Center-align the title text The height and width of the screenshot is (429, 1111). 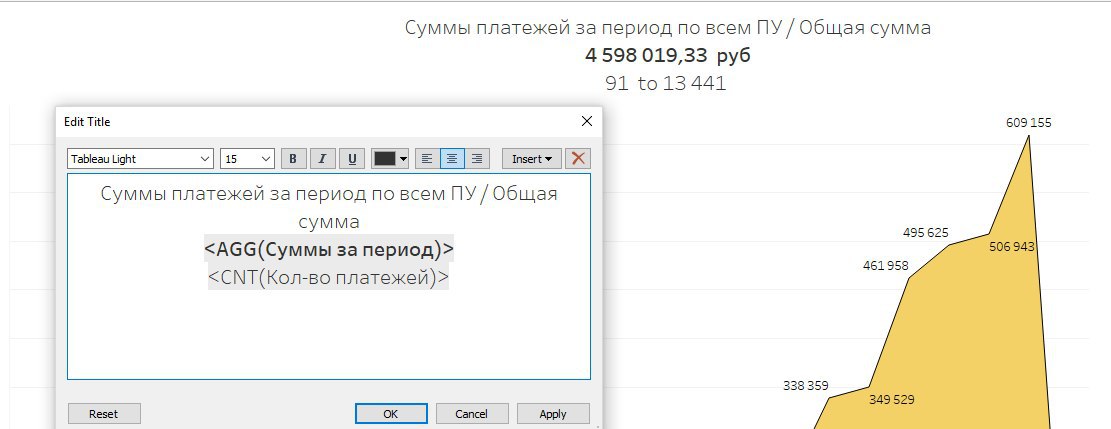click(452, 159)
